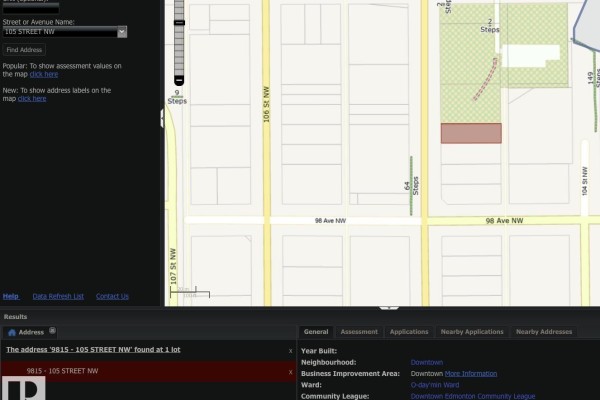
Task: Switch to the Assessment tab
Action: click(x=359, y=332)
